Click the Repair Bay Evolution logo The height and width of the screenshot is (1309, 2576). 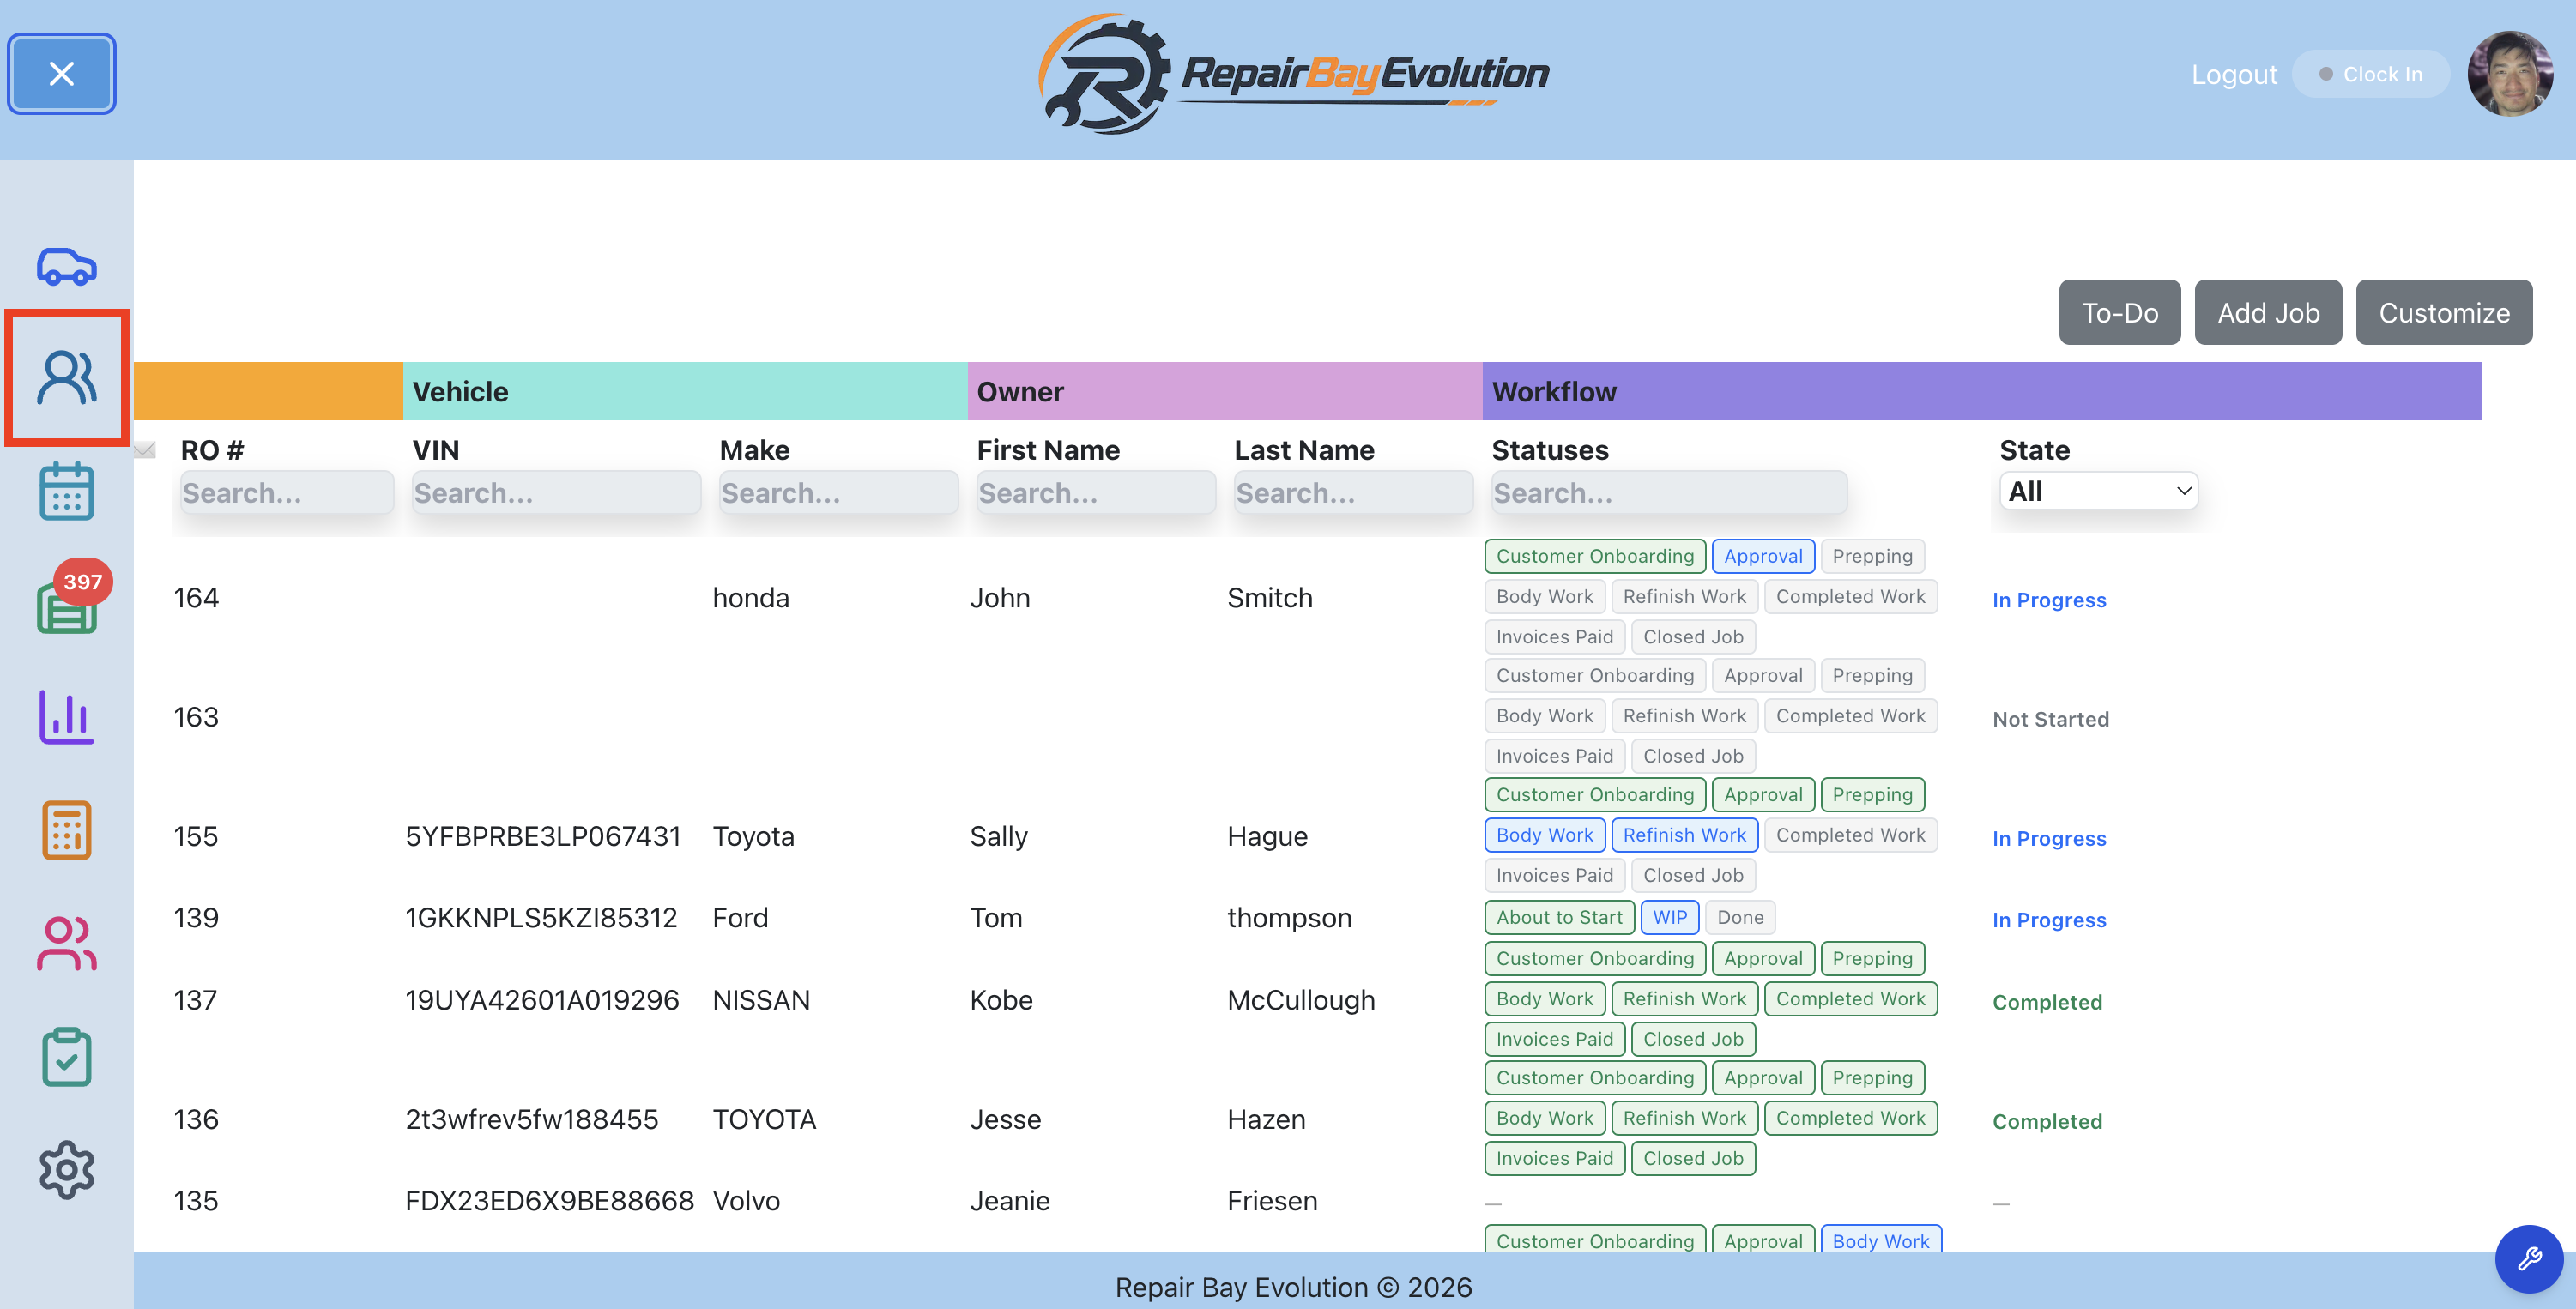(x=1292, y=74)
